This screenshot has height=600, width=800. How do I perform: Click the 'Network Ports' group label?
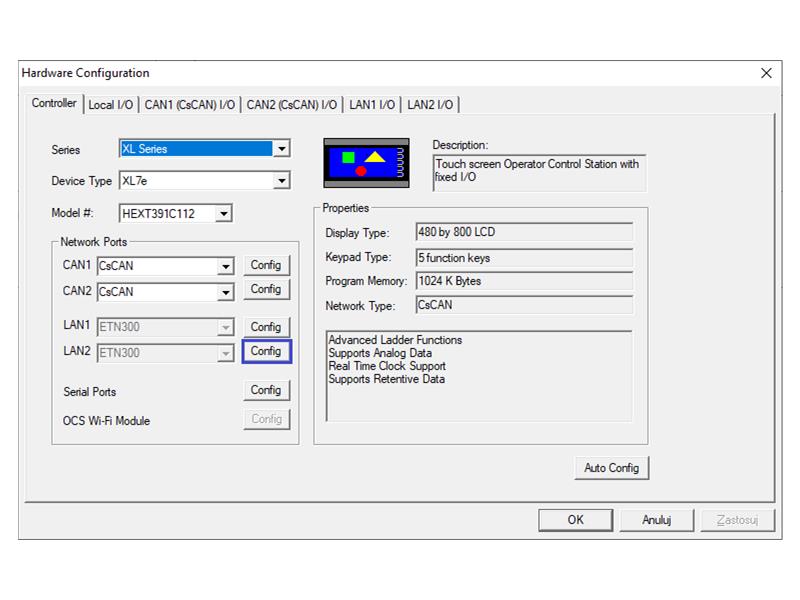[94, 242]
